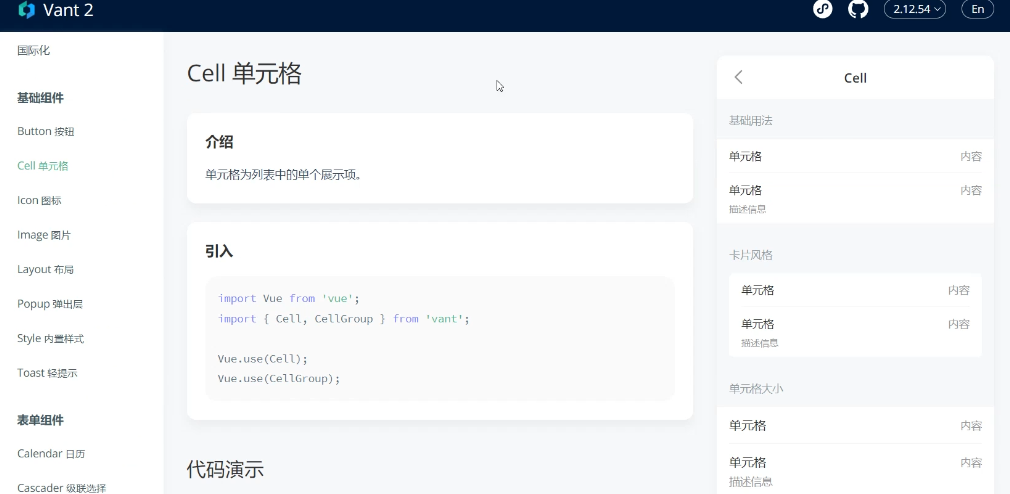The height and width of the screenshot is (494, 1010).
Task: Click the code line Vue.use(Cell);
Action: pyautogui.click(x=263, y=359)
